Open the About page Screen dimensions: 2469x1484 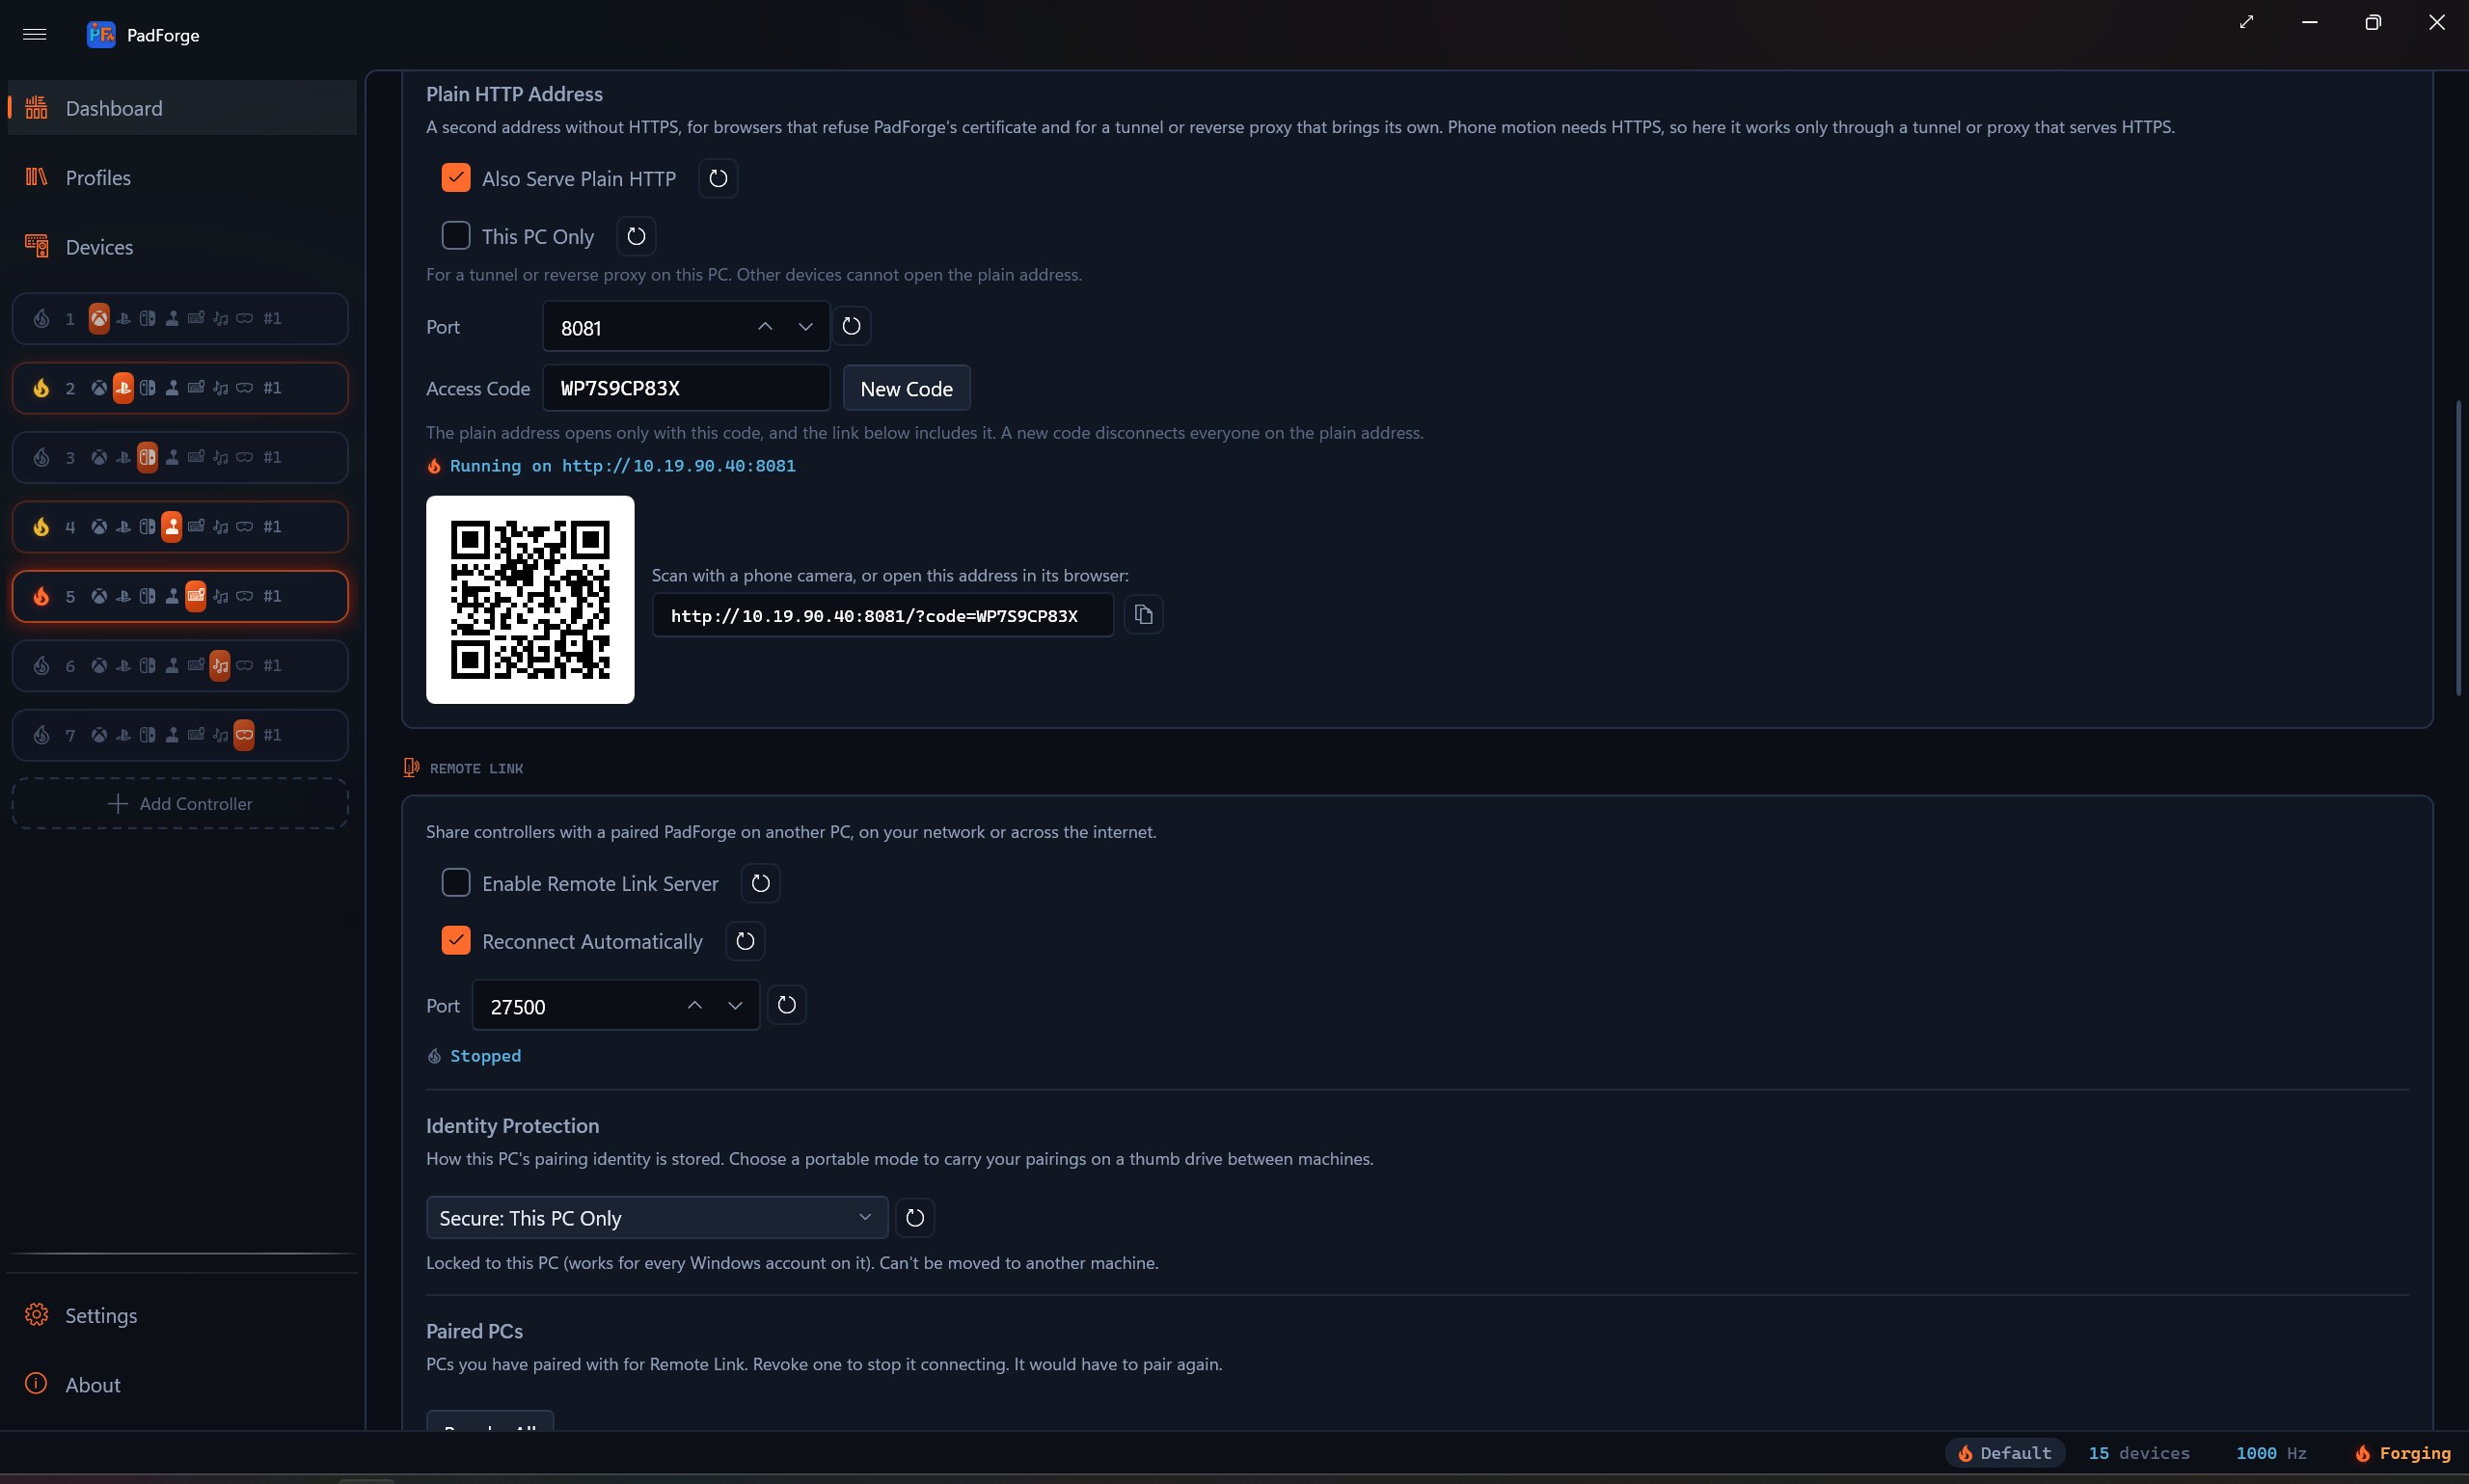pos(182,1385)
